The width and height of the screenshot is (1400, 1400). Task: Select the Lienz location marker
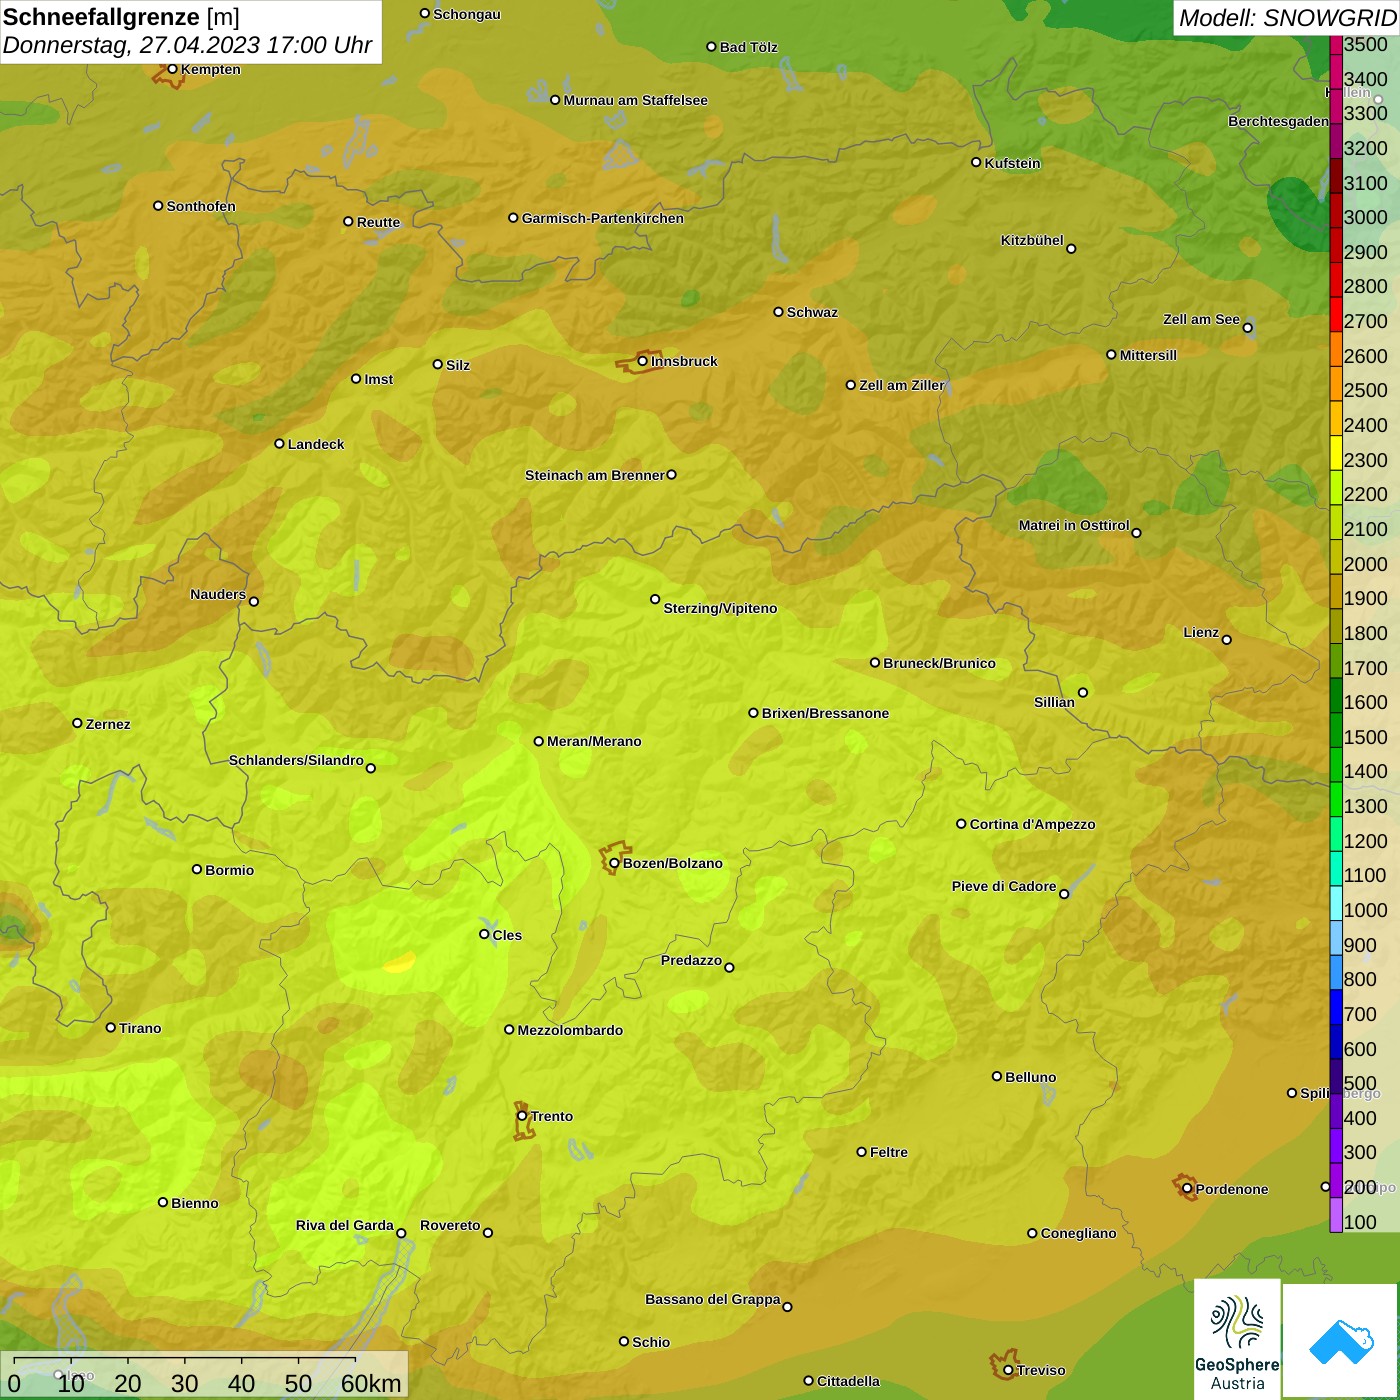point(1227,640)
